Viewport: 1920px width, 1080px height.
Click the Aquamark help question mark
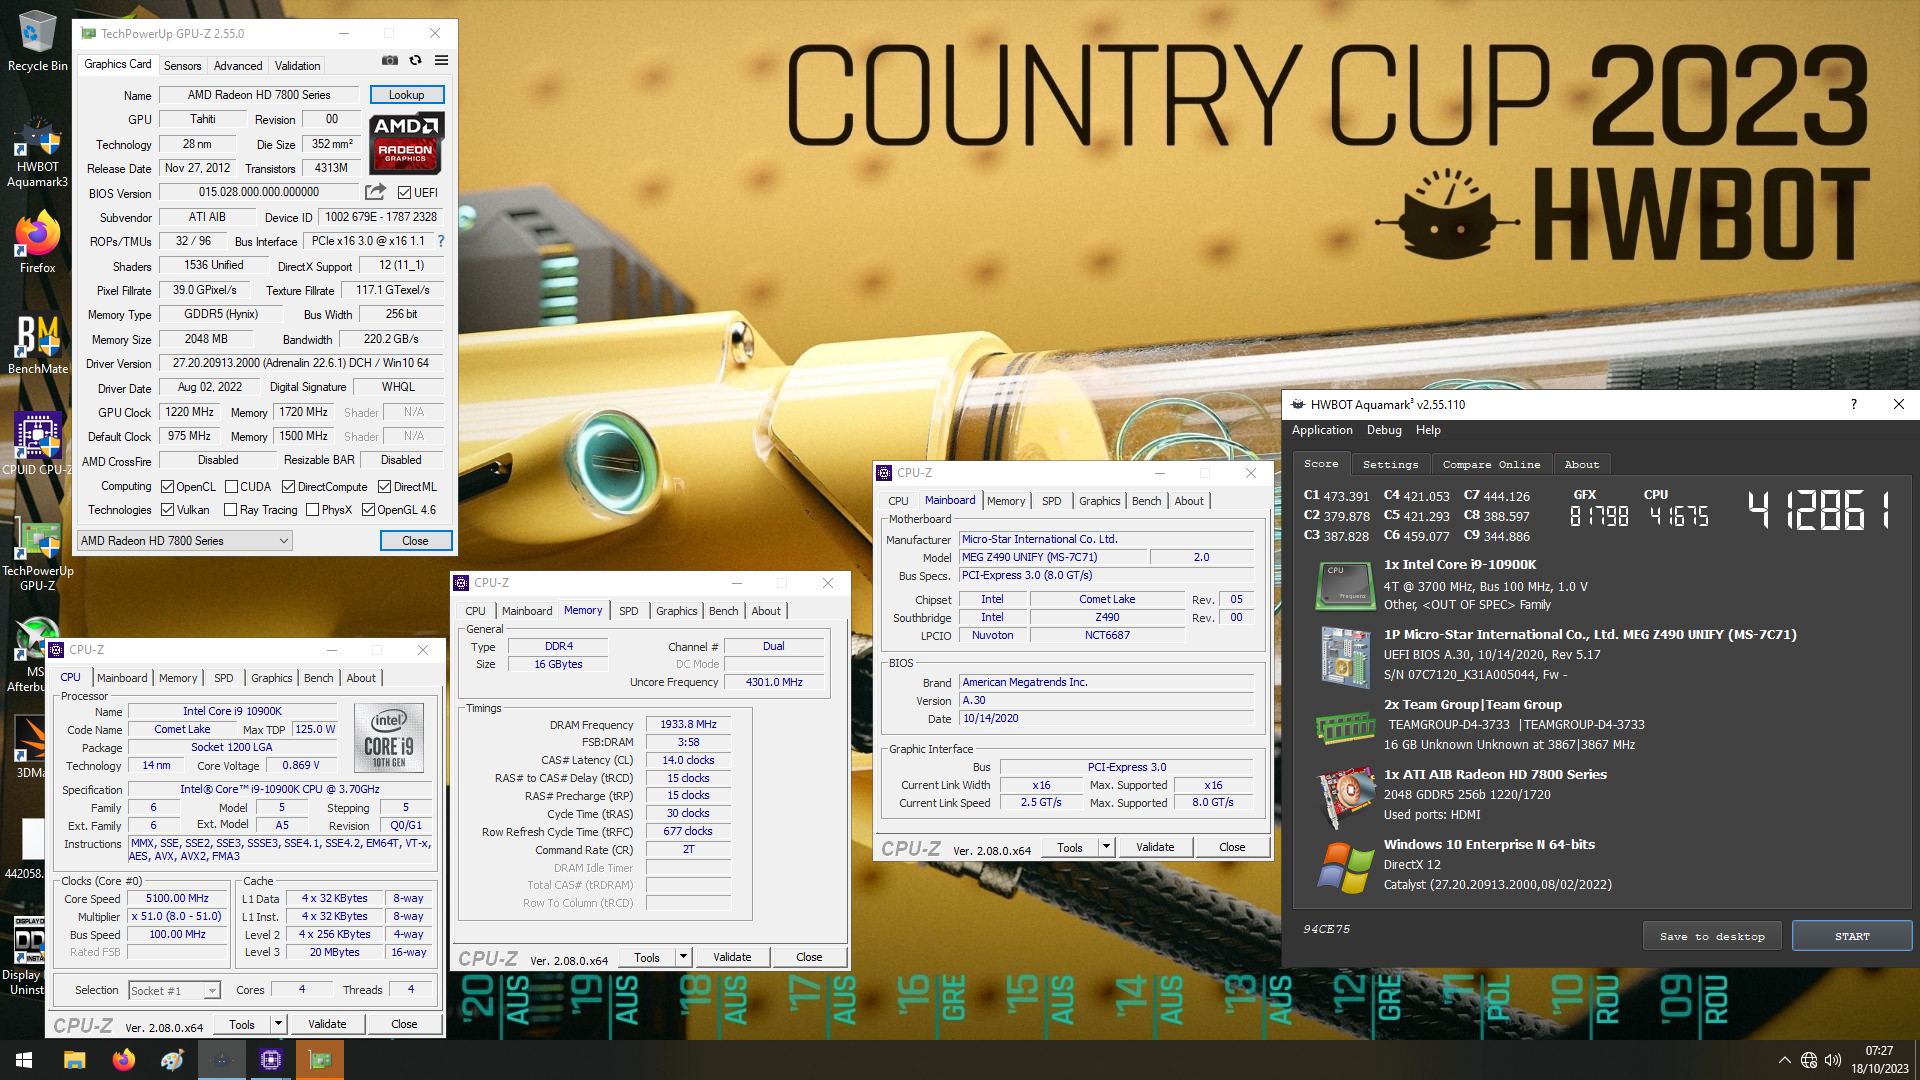(1853, 404)
